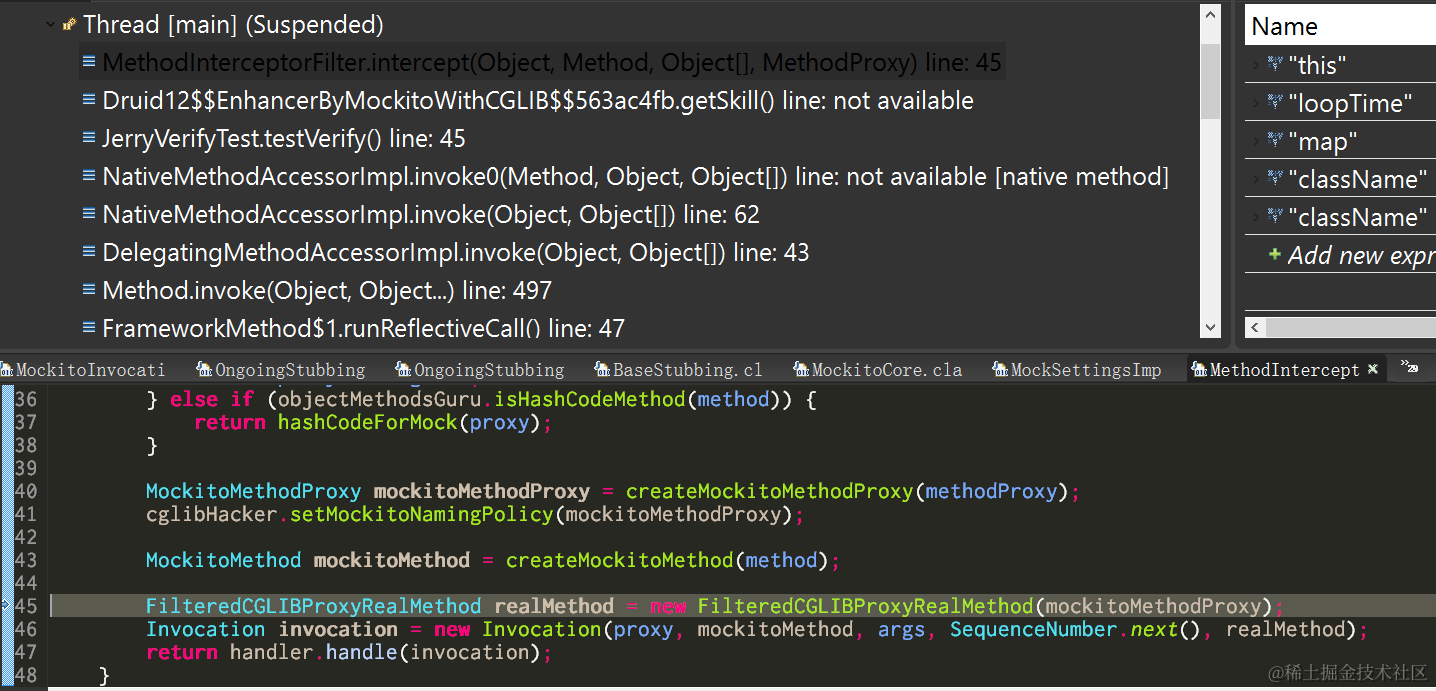This screenshot has width=1436, height=691.
Task: Switch to the MockitoInvocati editor tab
Action: [x=83, y=370]
